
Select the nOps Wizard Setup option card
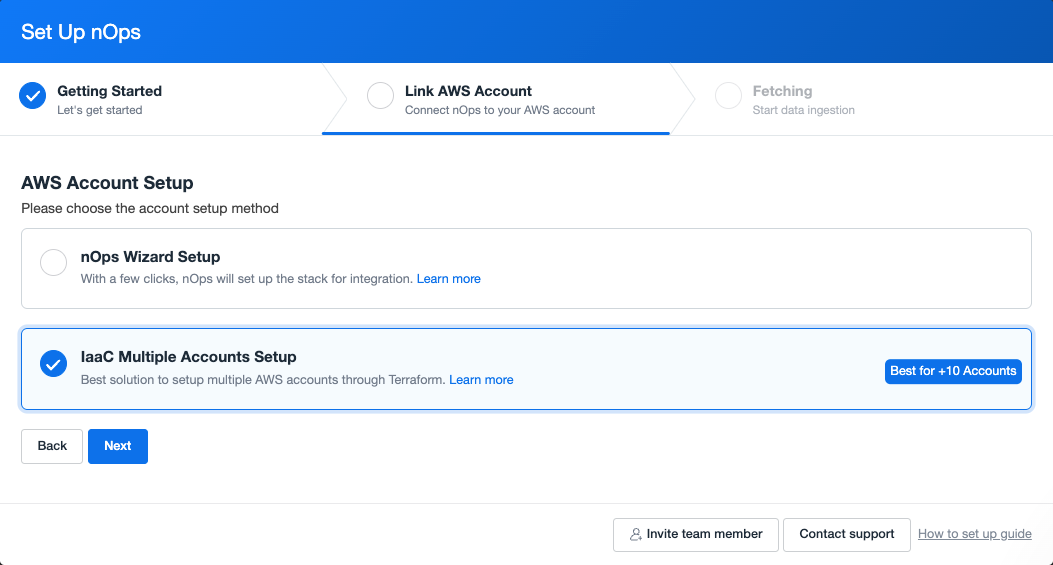pyautogui.click(x=526, y=269)
